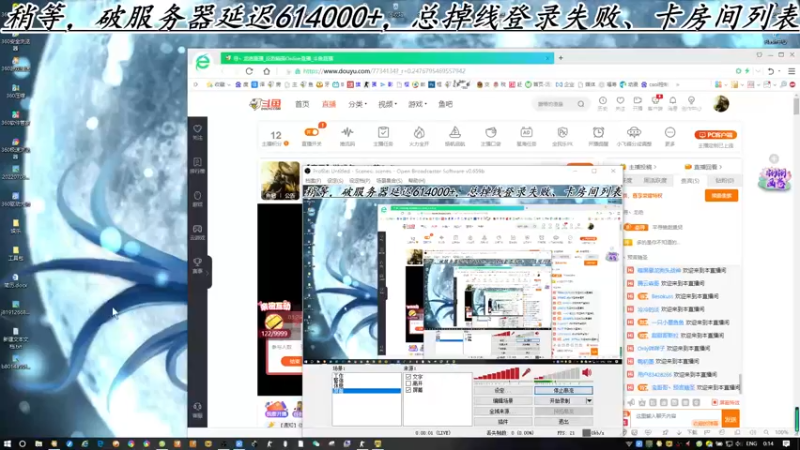Click the OBS microphone icon
The image size is (800, 450).
526,373
